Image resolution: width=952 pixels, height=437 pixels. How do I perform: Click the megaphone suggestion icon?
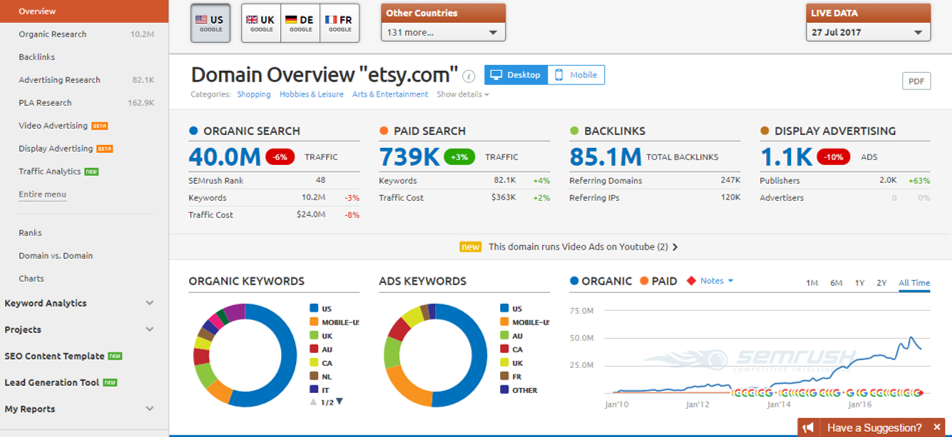(x=808, y=427)
